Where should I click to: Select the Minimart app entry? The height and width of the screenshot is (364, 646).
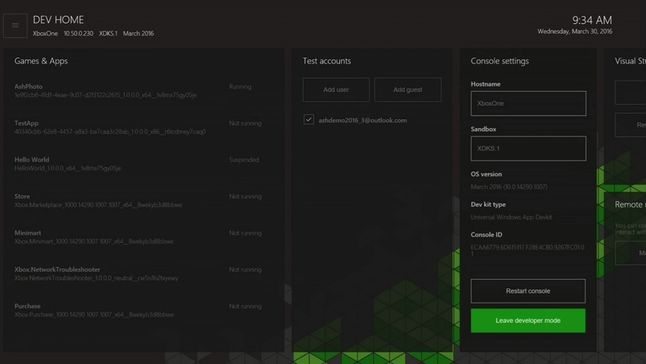point(138,237)
